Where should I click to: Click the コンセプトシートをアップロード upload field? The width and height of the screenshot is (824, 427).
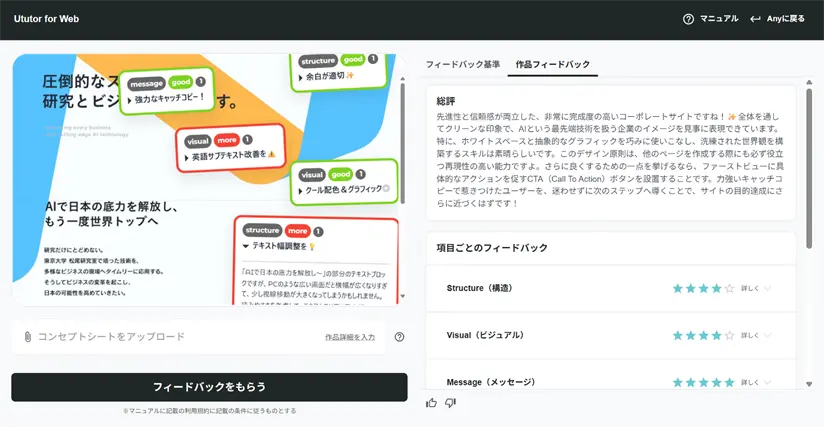(x=110, y=337)
